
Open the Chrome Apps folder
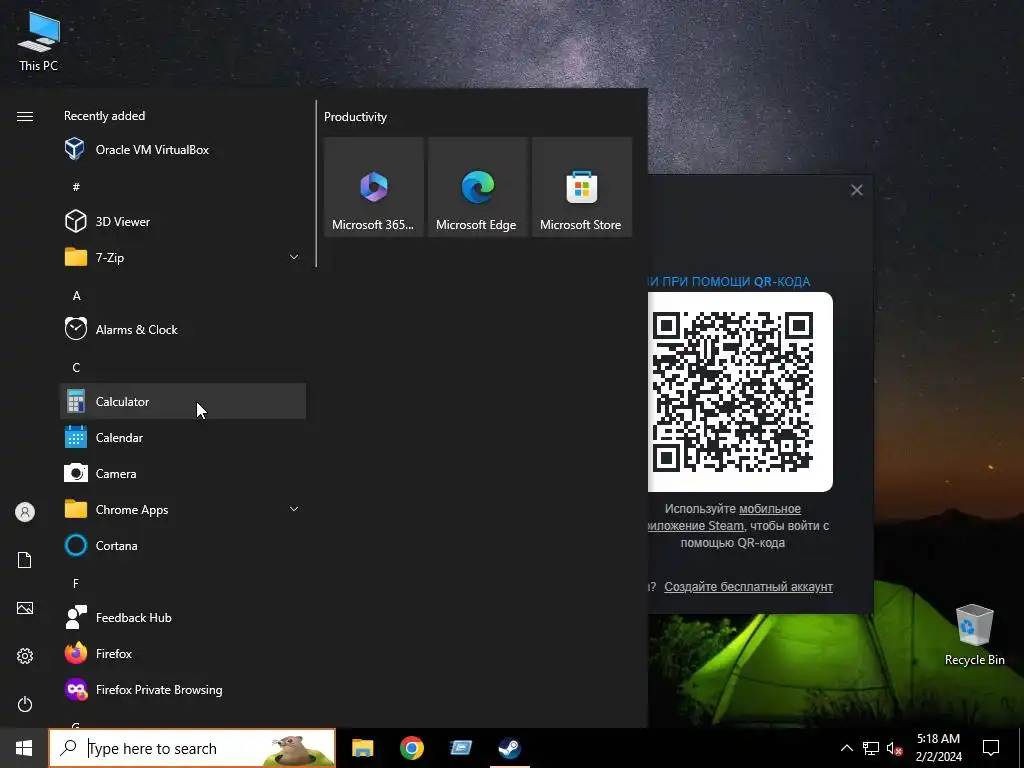(x=183, y=509)
